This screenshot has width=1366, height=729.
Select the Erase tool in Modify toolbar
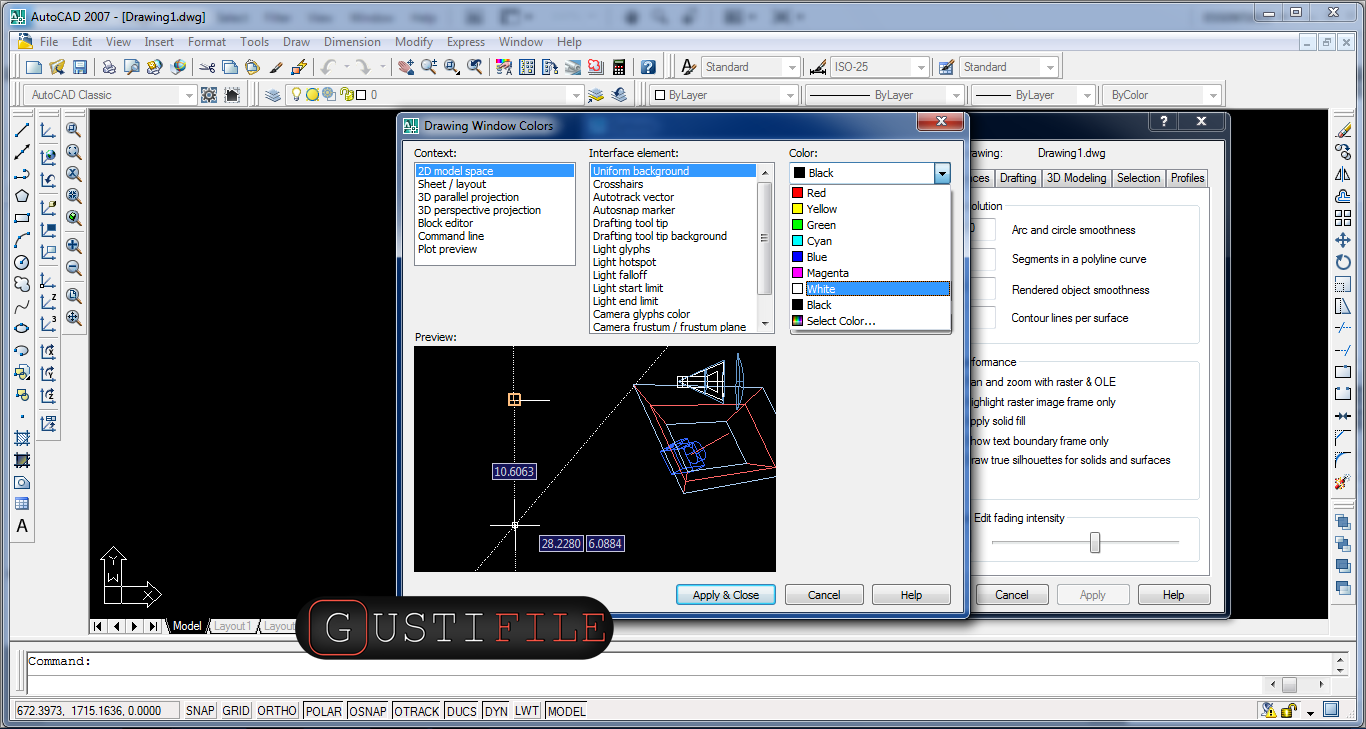point(1343,130)
